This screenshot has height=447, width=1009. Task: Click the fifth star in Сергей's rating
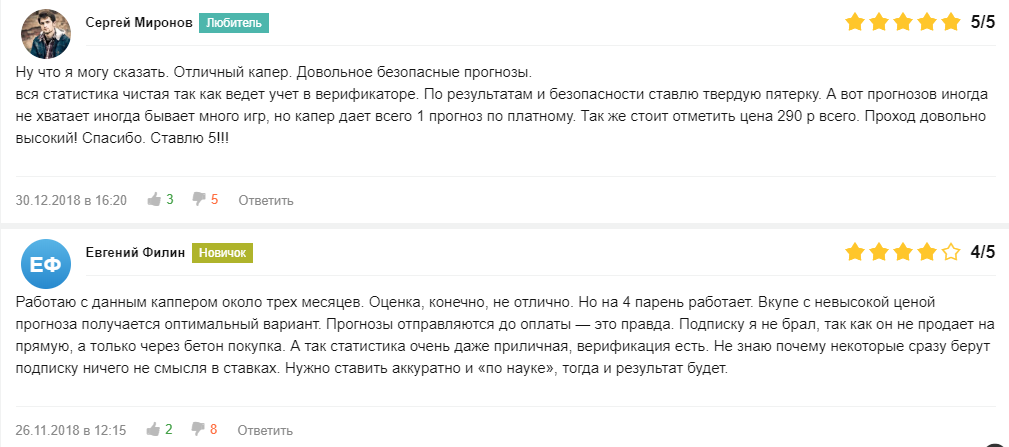(x=951, y=22)
